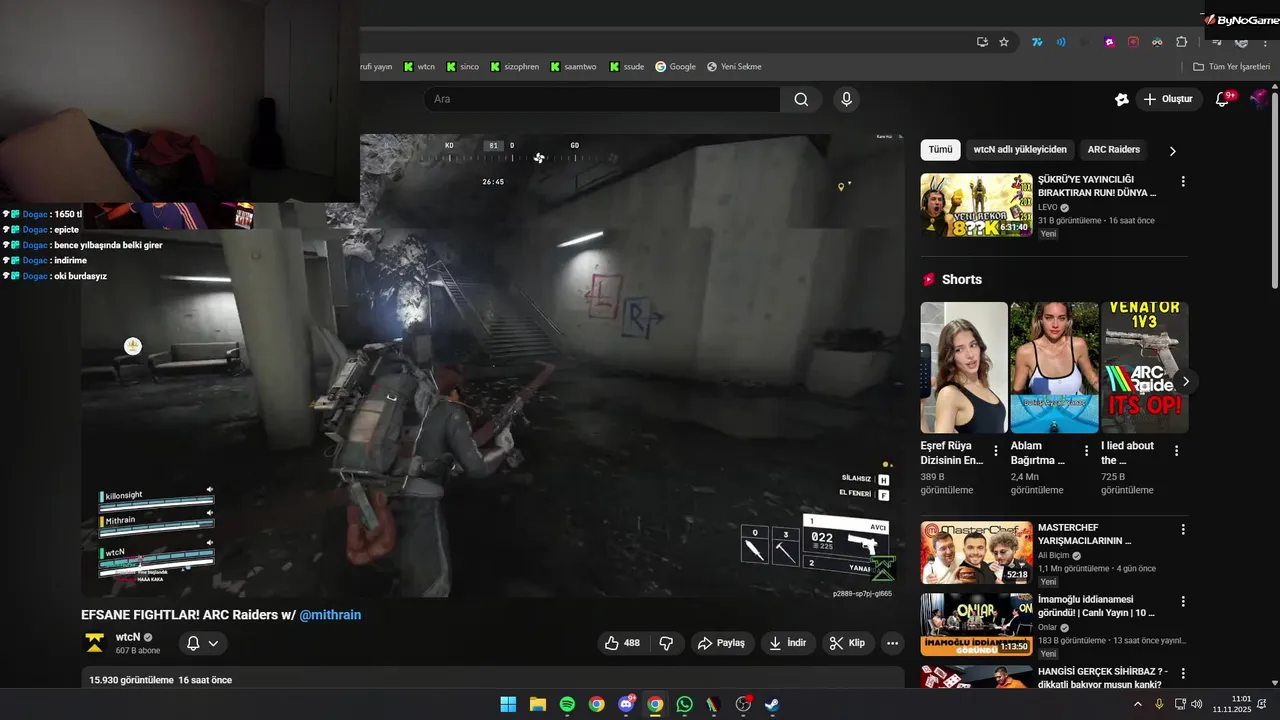The width and height of the screenshot is (1280, 720).
Task: Open the blue sound-wave extension icon
Action: (x=1061, y=42)
